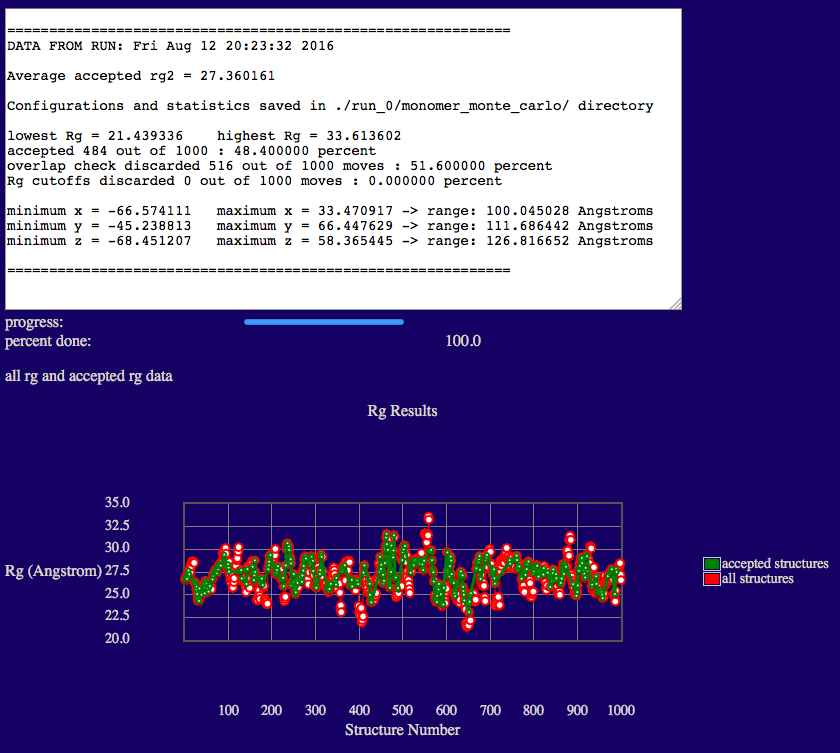Click the 'overlap check discarded 516' line
This screenshot has height=753, width=840.
click(x=280, y=166)
